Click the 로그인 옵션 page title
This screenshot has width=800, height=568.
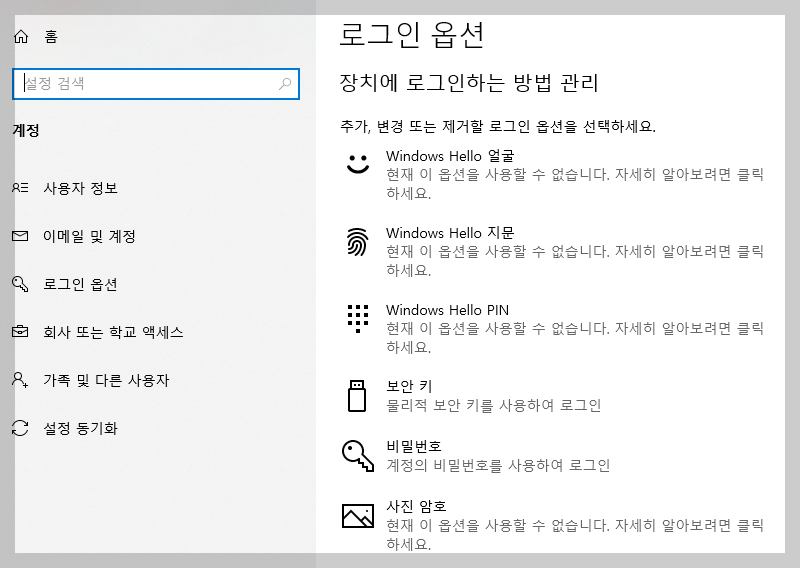pyautogui.click(x=412, y=35)
